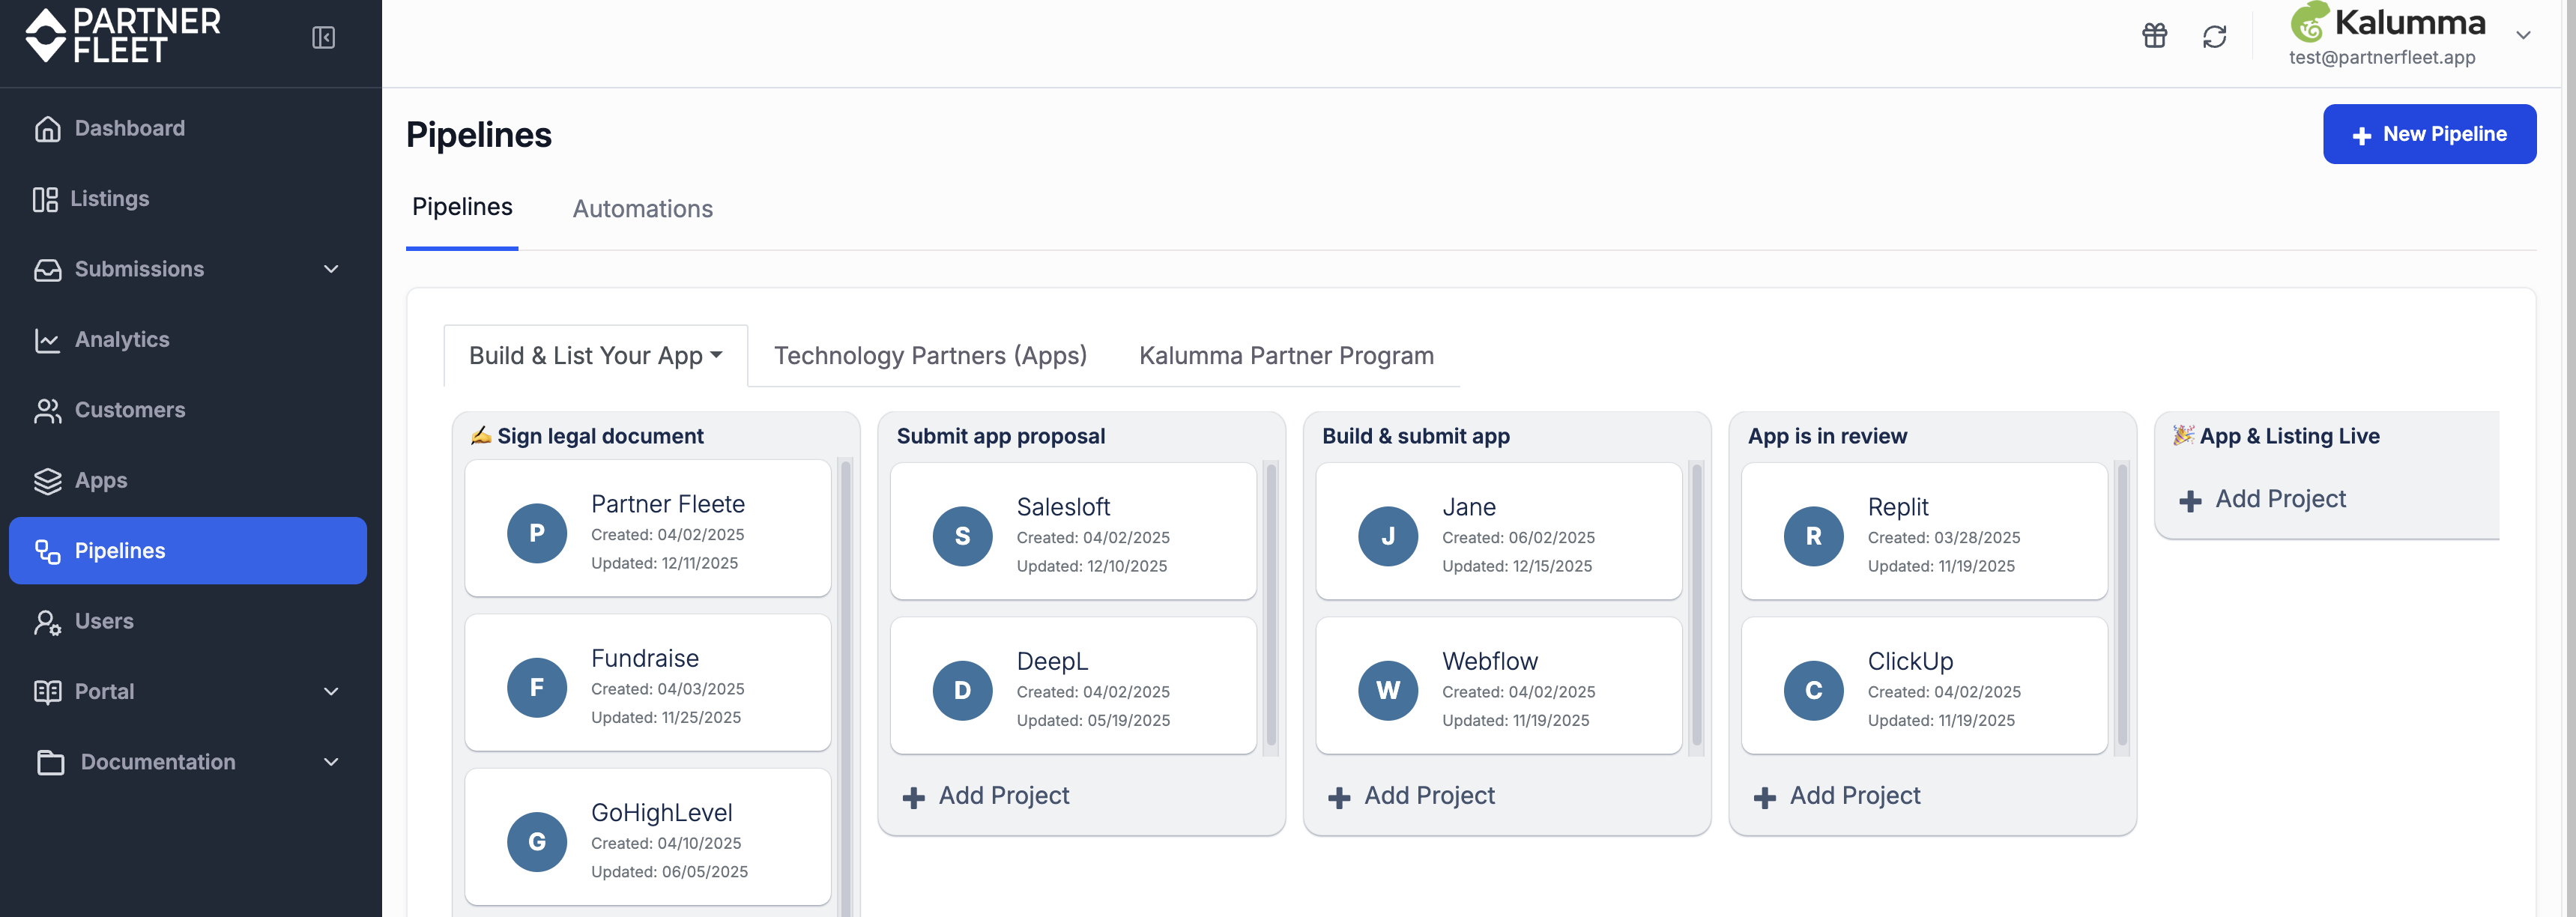The width and height of the screenshot is (2576, 917).
Task: Click the refresh sync icon
Action: (2214, 37)
